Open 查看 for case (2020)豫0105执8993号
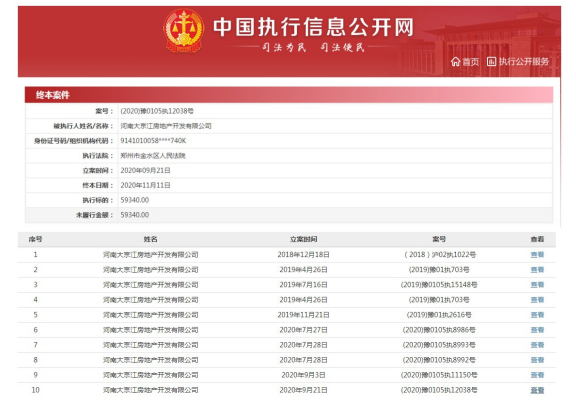576x410 pixels. [537, 345]
